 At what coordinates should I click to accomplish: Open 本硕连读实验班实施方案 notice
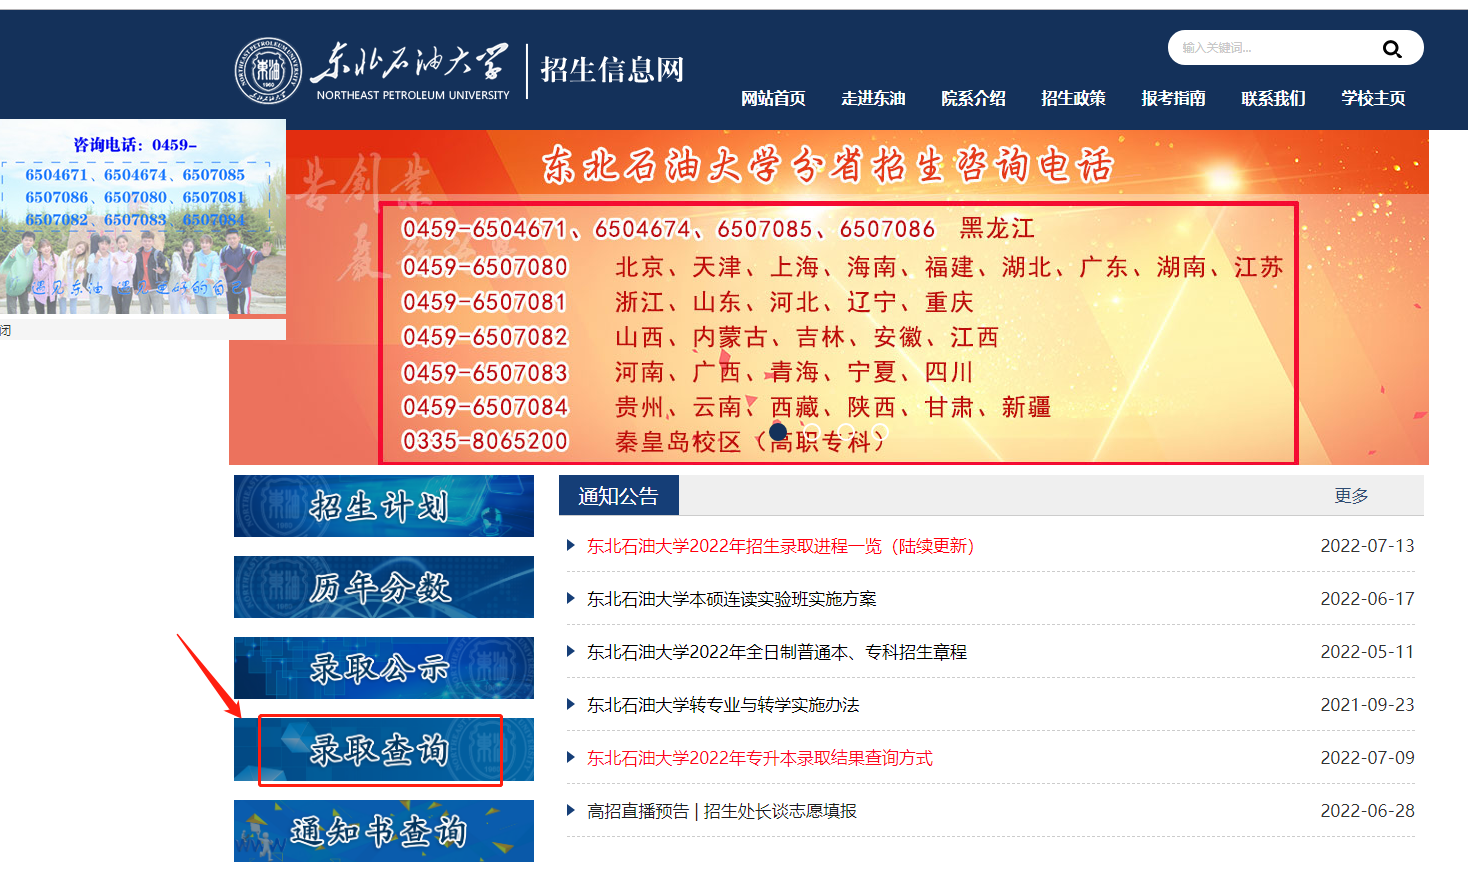point(732,599)
